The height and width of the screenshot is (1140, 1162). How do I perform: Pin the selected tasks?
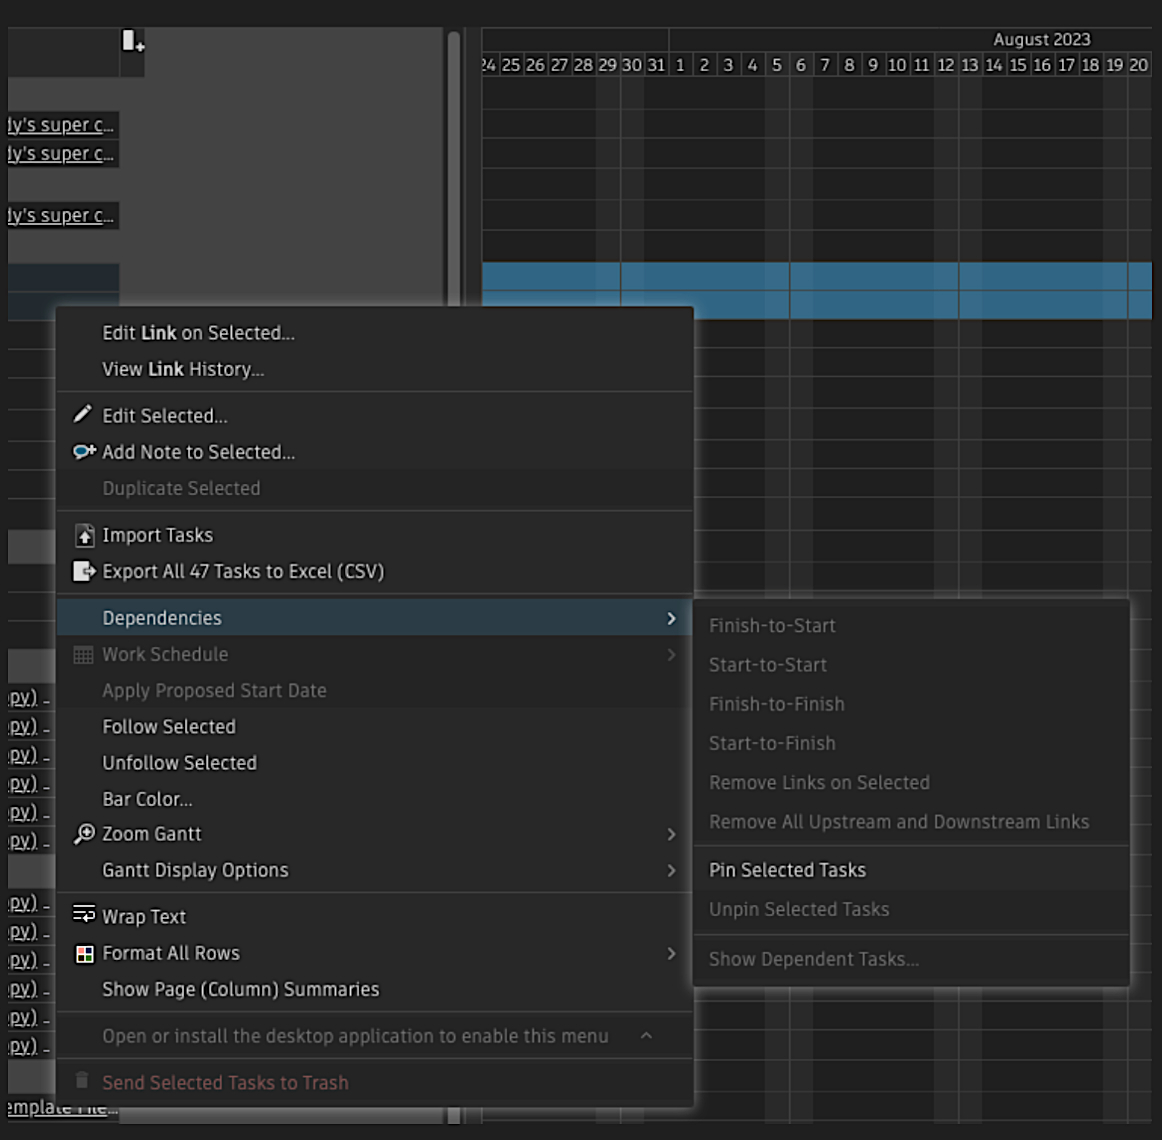click(x=787, y=870)
